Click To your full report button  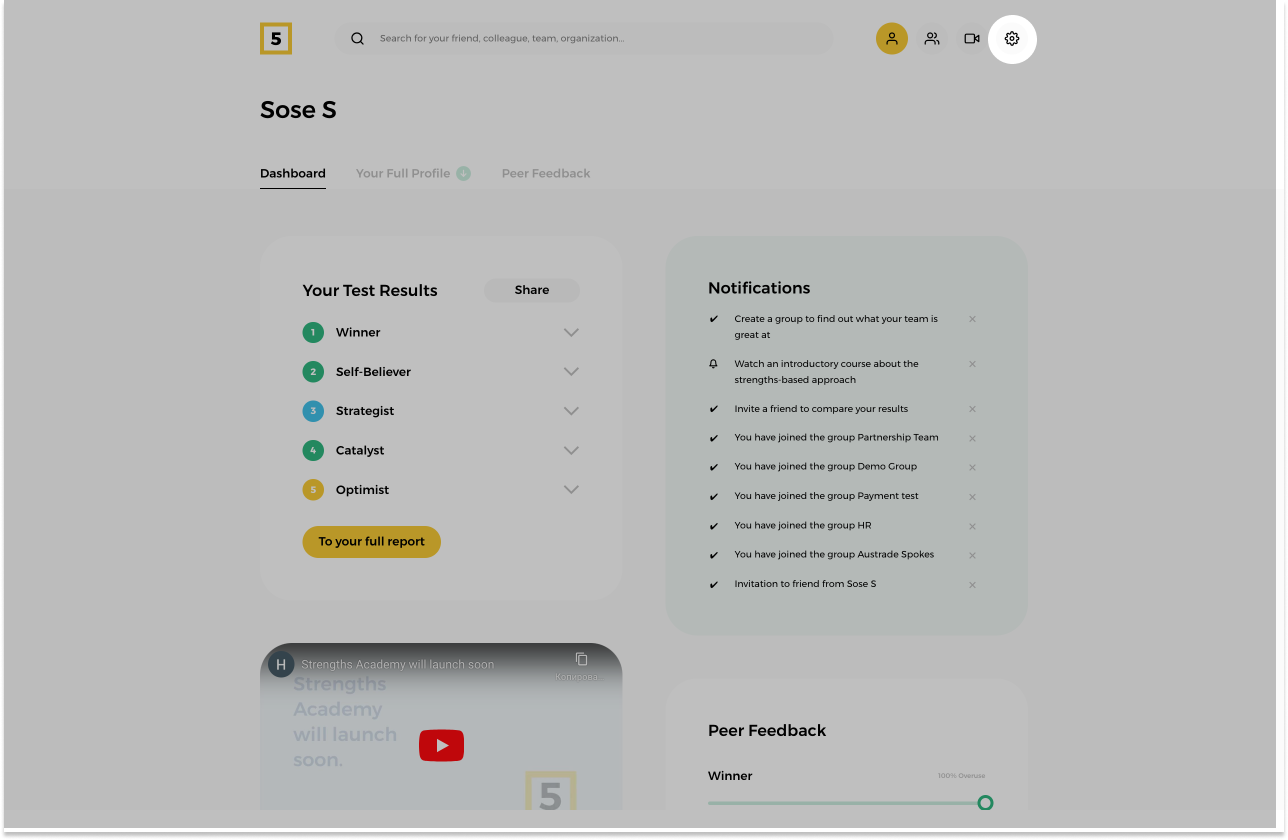point(372,542)
